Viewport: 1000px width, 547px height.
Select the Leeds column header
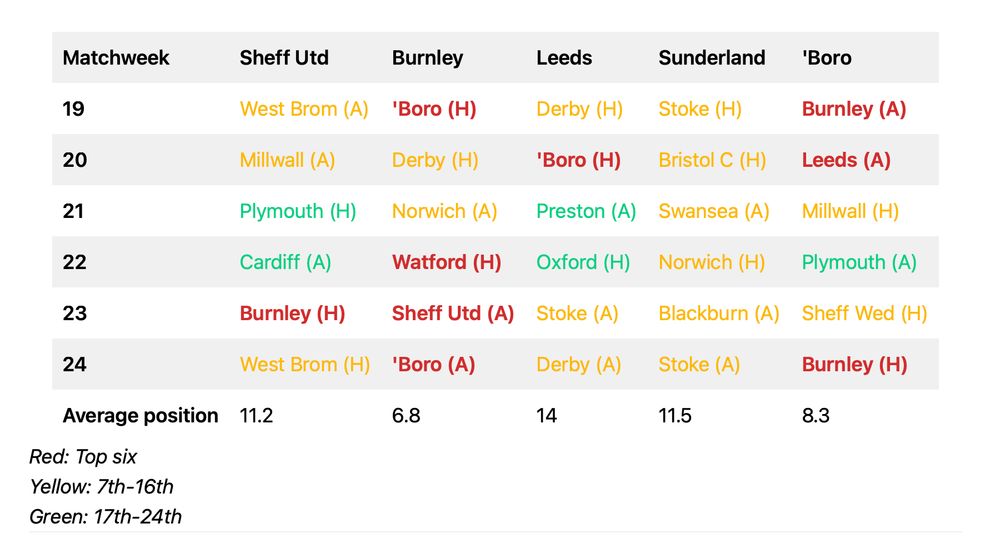tap(564, 58)
